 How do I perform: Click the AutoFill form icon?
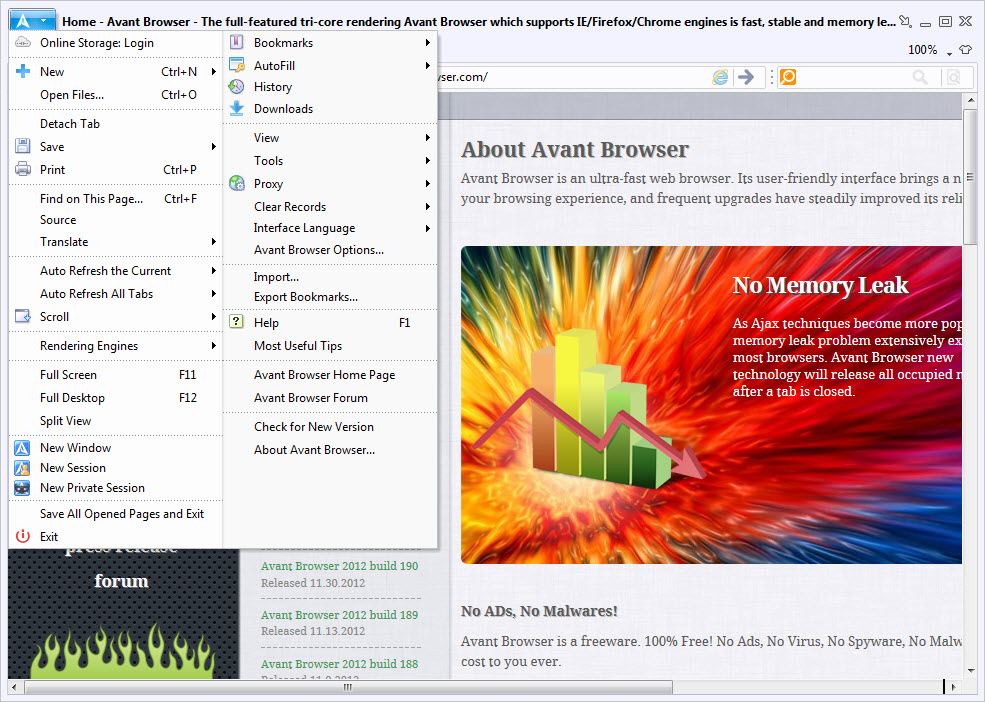237,65
